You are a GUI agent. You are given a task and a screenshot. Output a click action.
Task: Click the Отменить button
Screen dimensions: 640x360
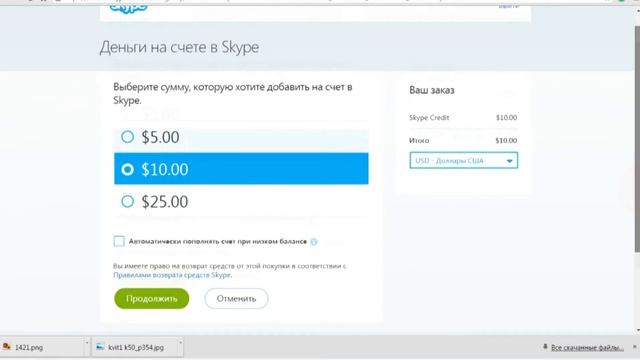point(236,298)
